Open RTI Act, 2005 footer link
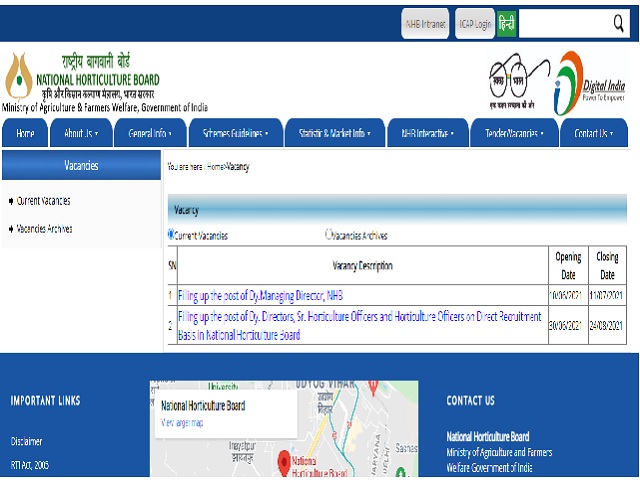This screenshot has height=480, width=640. 30,465
